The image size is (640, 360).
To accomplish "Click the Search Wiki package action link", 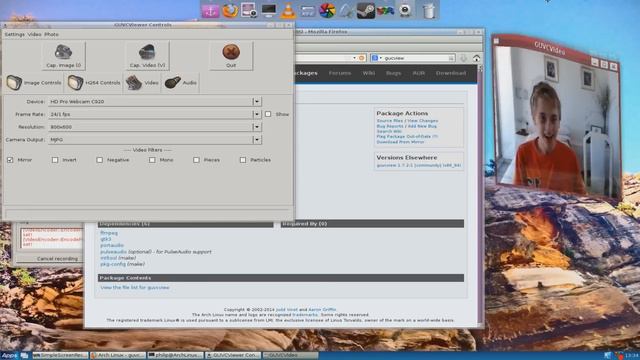I will (389, 131).
